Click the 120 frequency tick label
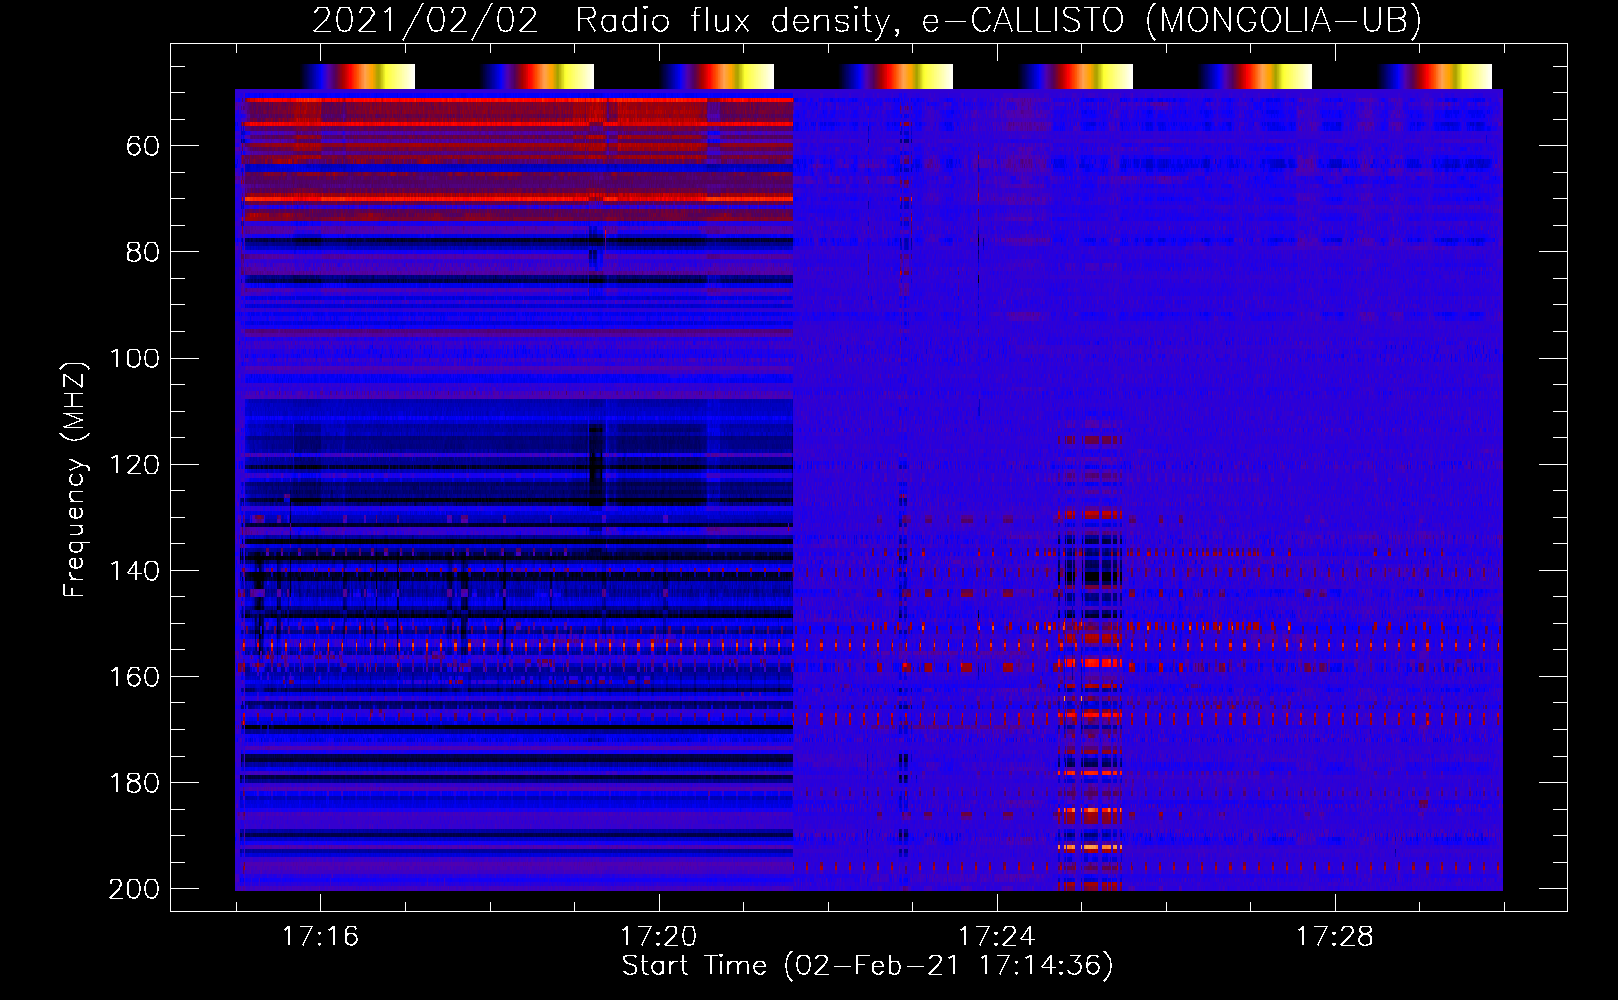Screen dimensions: 1618x1000 134,465
